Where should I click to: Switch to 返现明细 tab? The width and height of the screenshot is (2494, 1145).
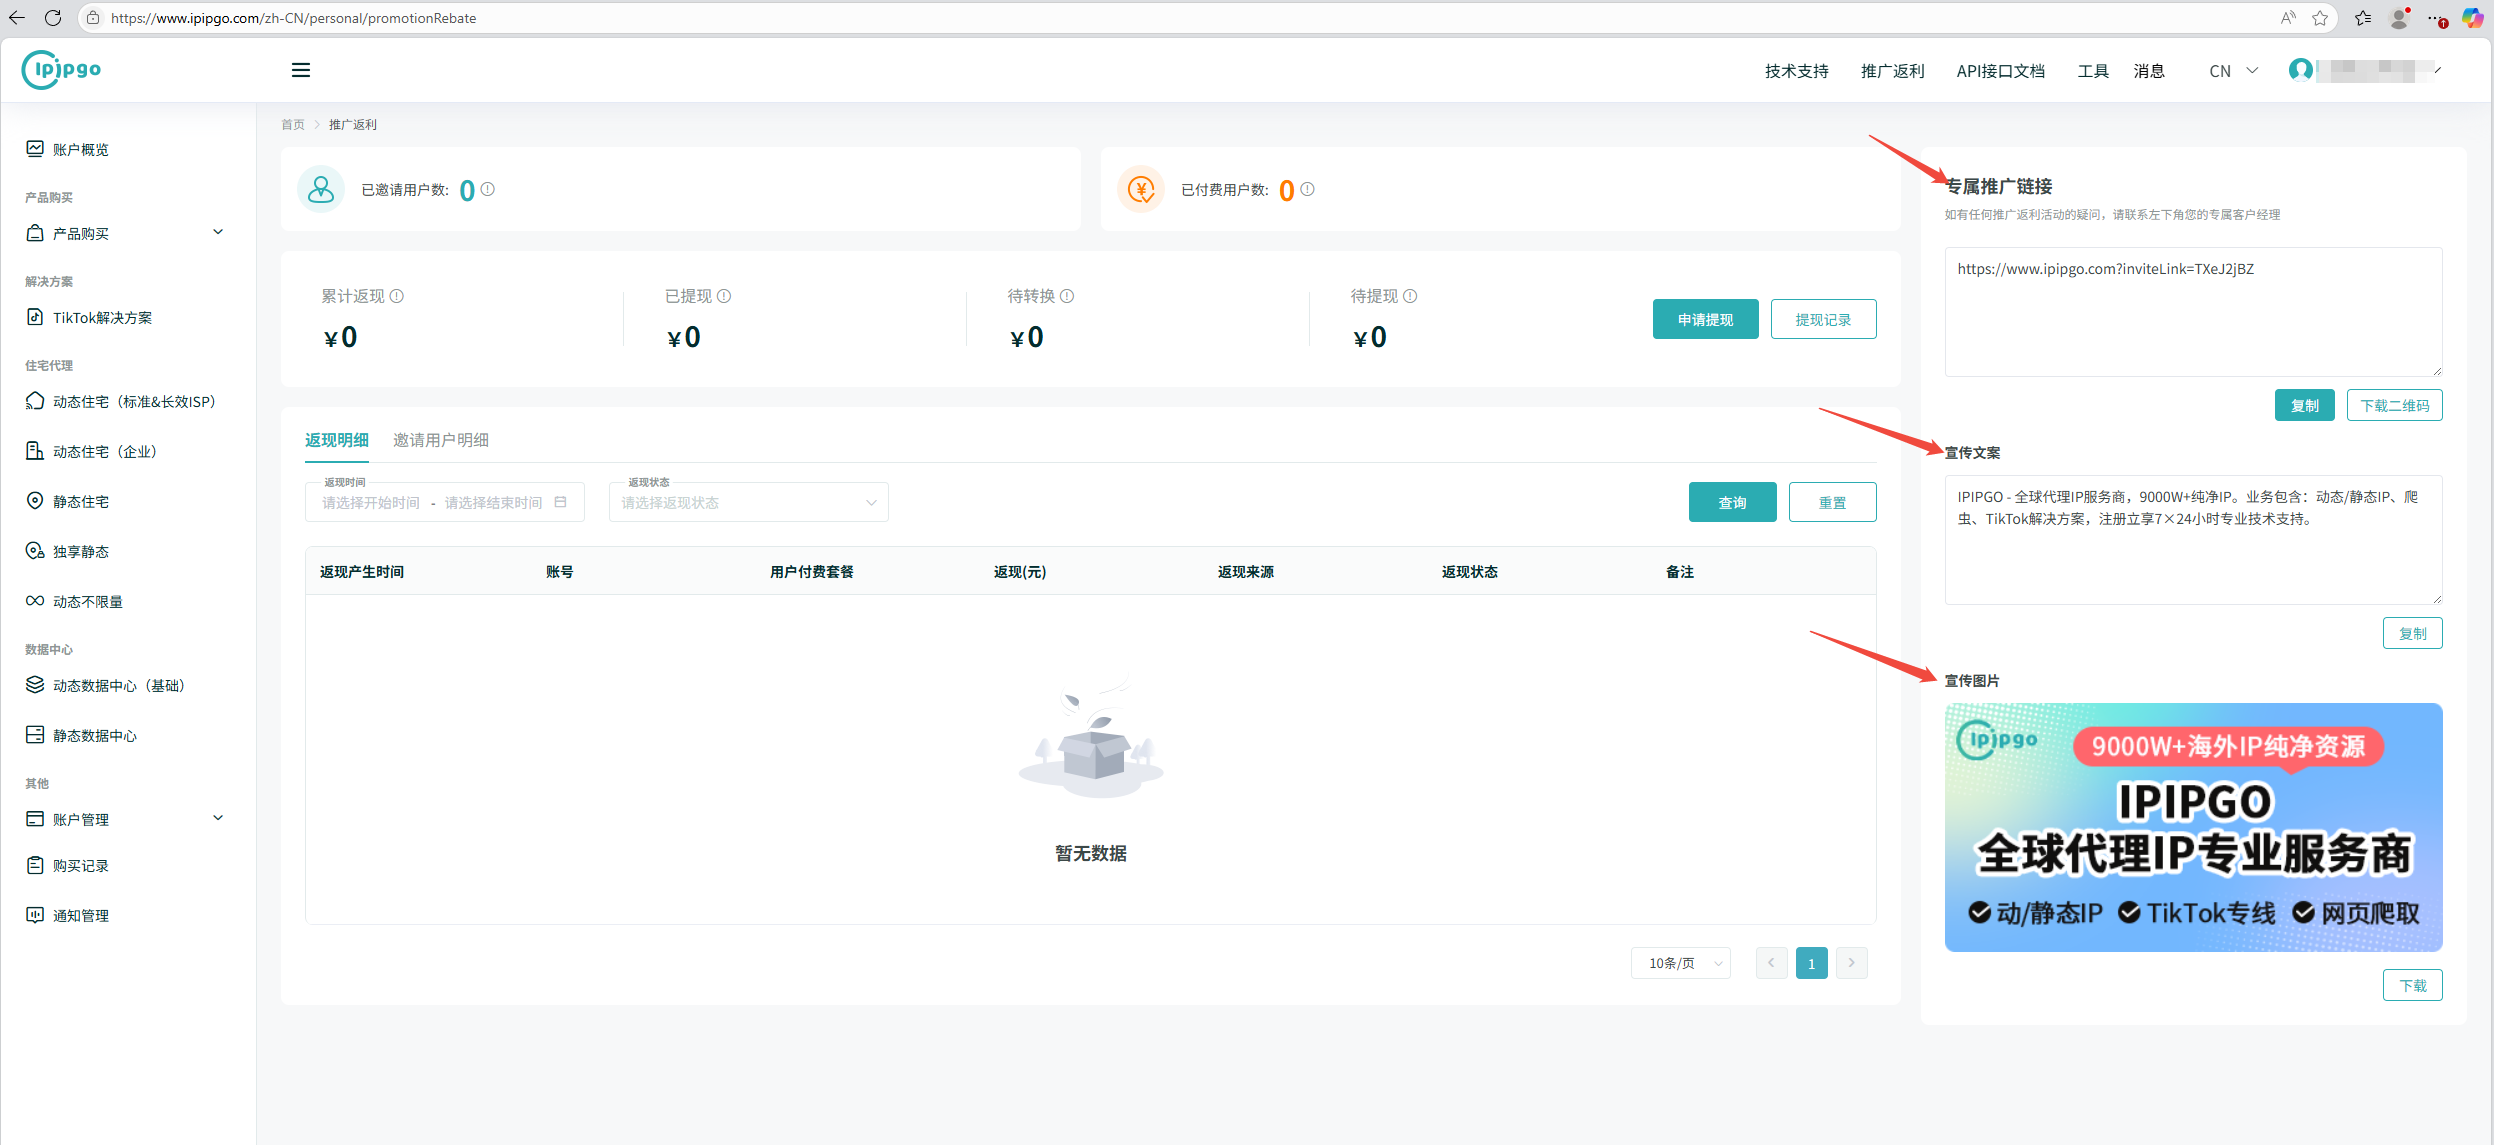(x=337, y=440)
